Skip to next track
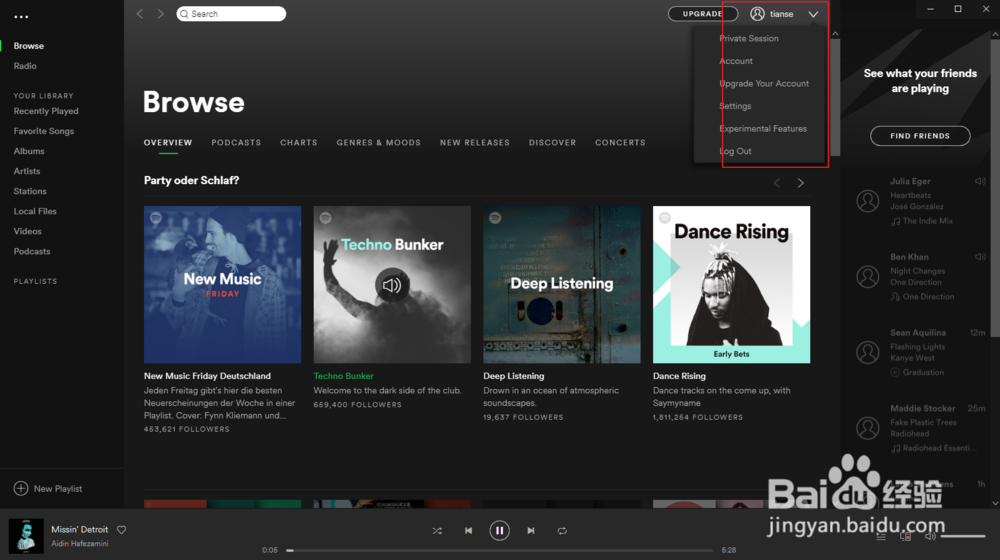This screenshot has height=560, width=1000. (531, 531)
